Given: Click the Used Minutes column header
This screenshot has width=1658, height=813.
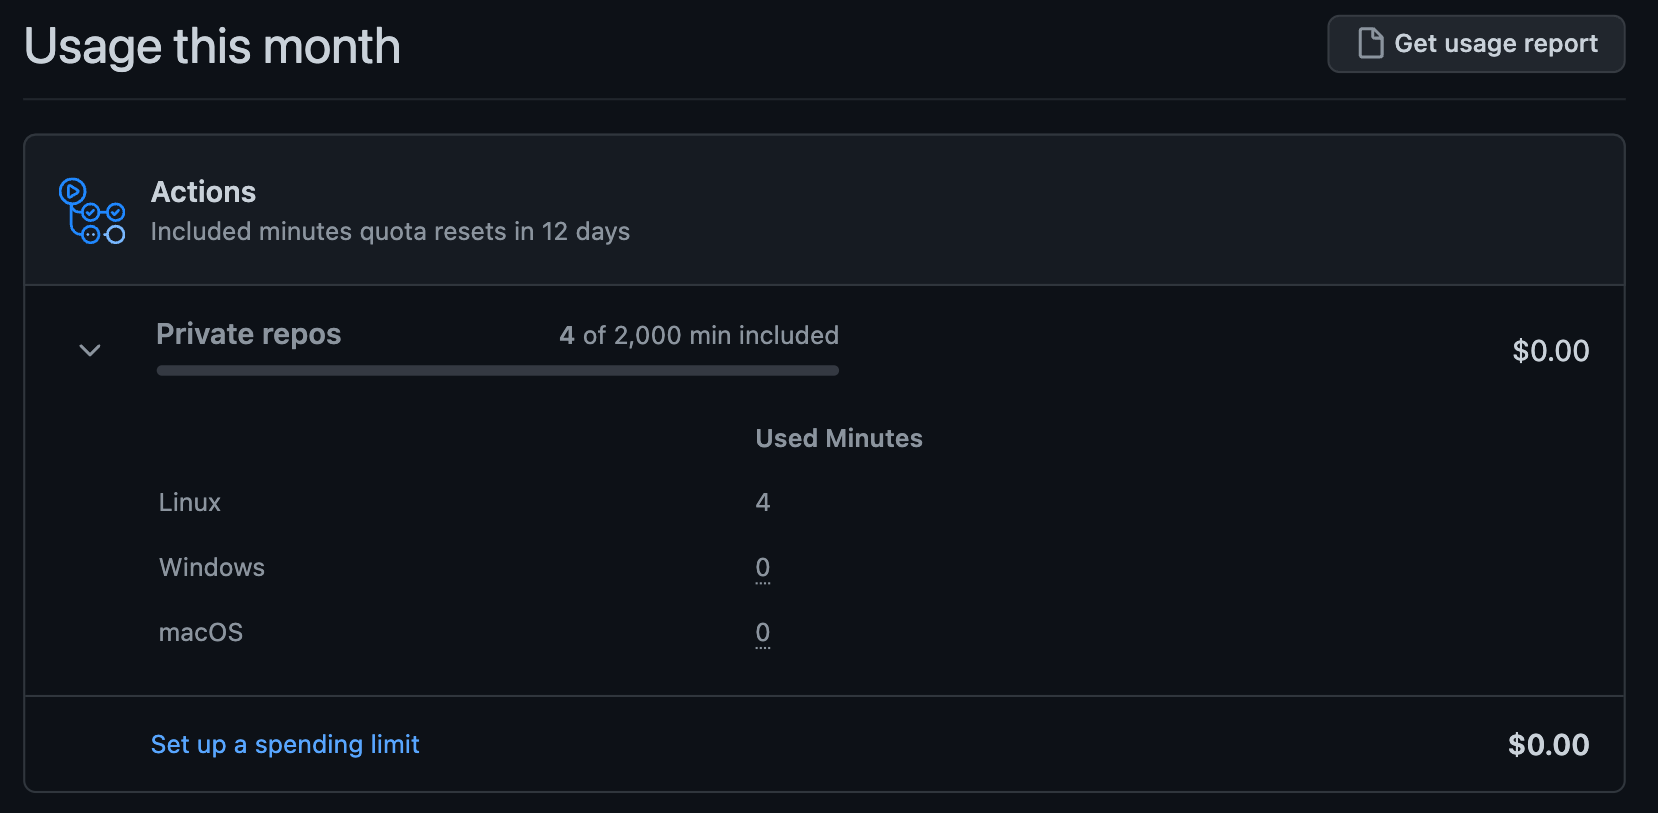Looking at the screenshot, I should [x=839, y=438].
